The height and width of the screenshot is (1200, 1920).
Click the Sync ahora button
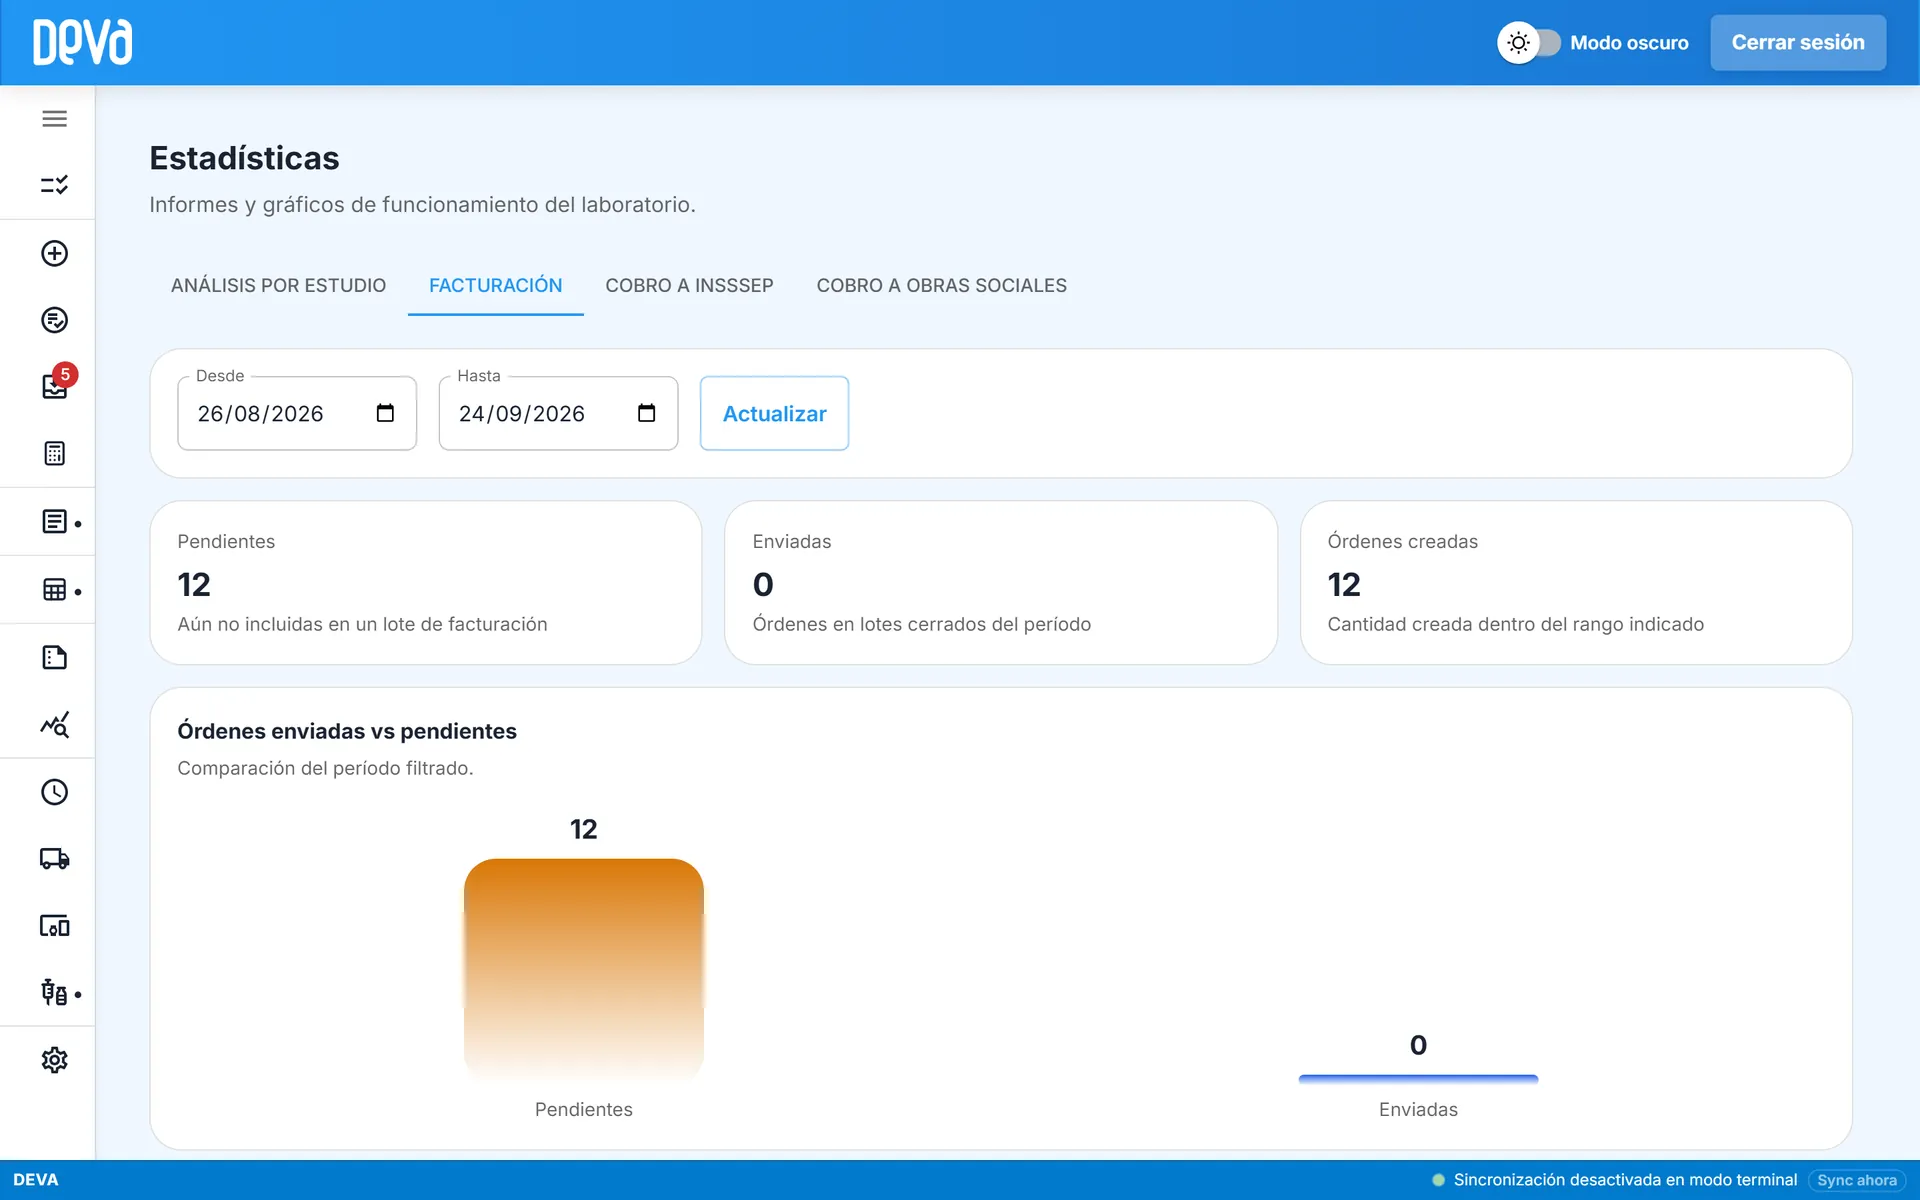point(1856,1180)
